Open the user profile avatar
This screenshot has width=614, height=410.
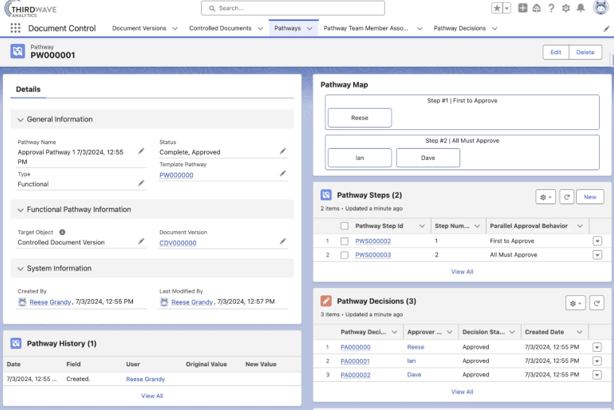click(600, 7)
